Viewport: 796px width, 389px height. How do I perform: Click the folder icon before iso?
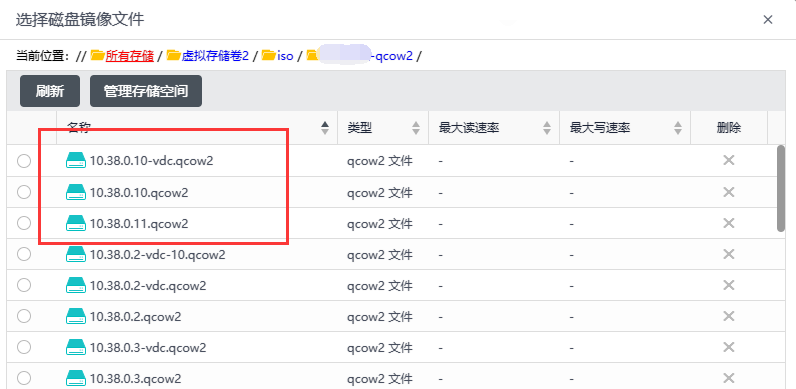pyautogui.click(x=269, y=55)
